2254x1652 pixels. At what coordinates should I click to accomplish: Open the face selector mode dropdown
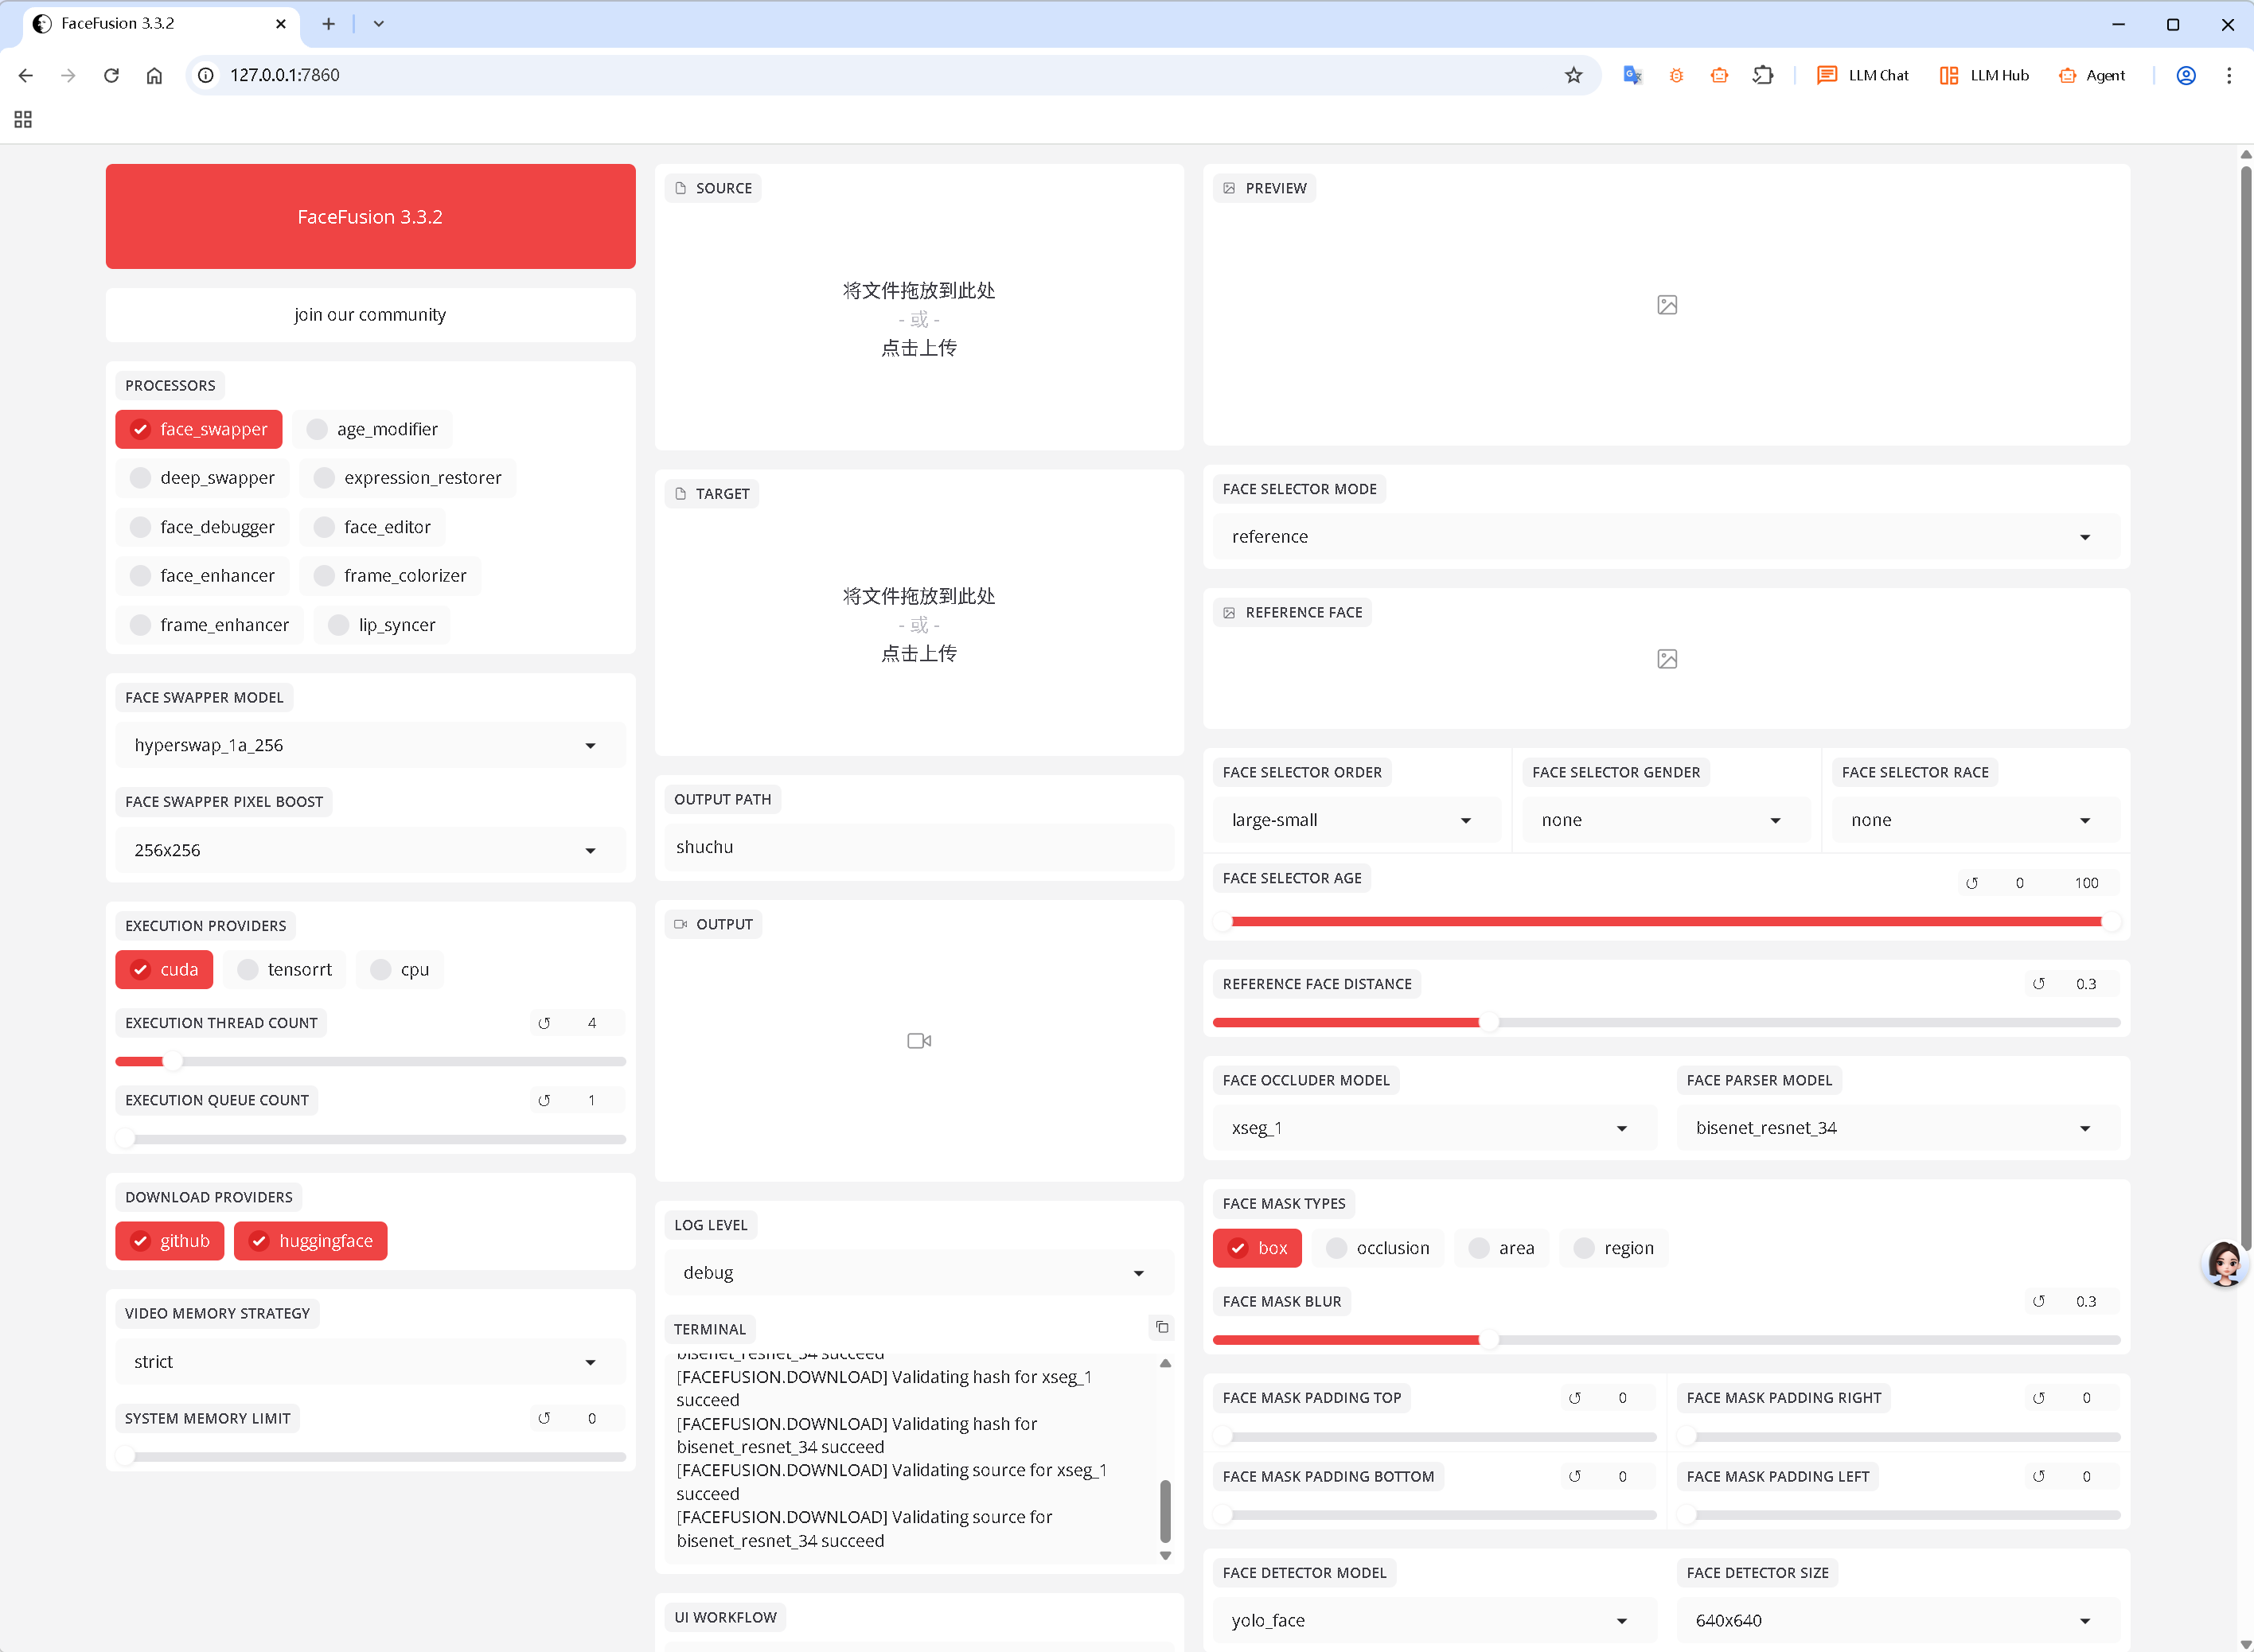pyautogui.click(x=1666, y=537)
